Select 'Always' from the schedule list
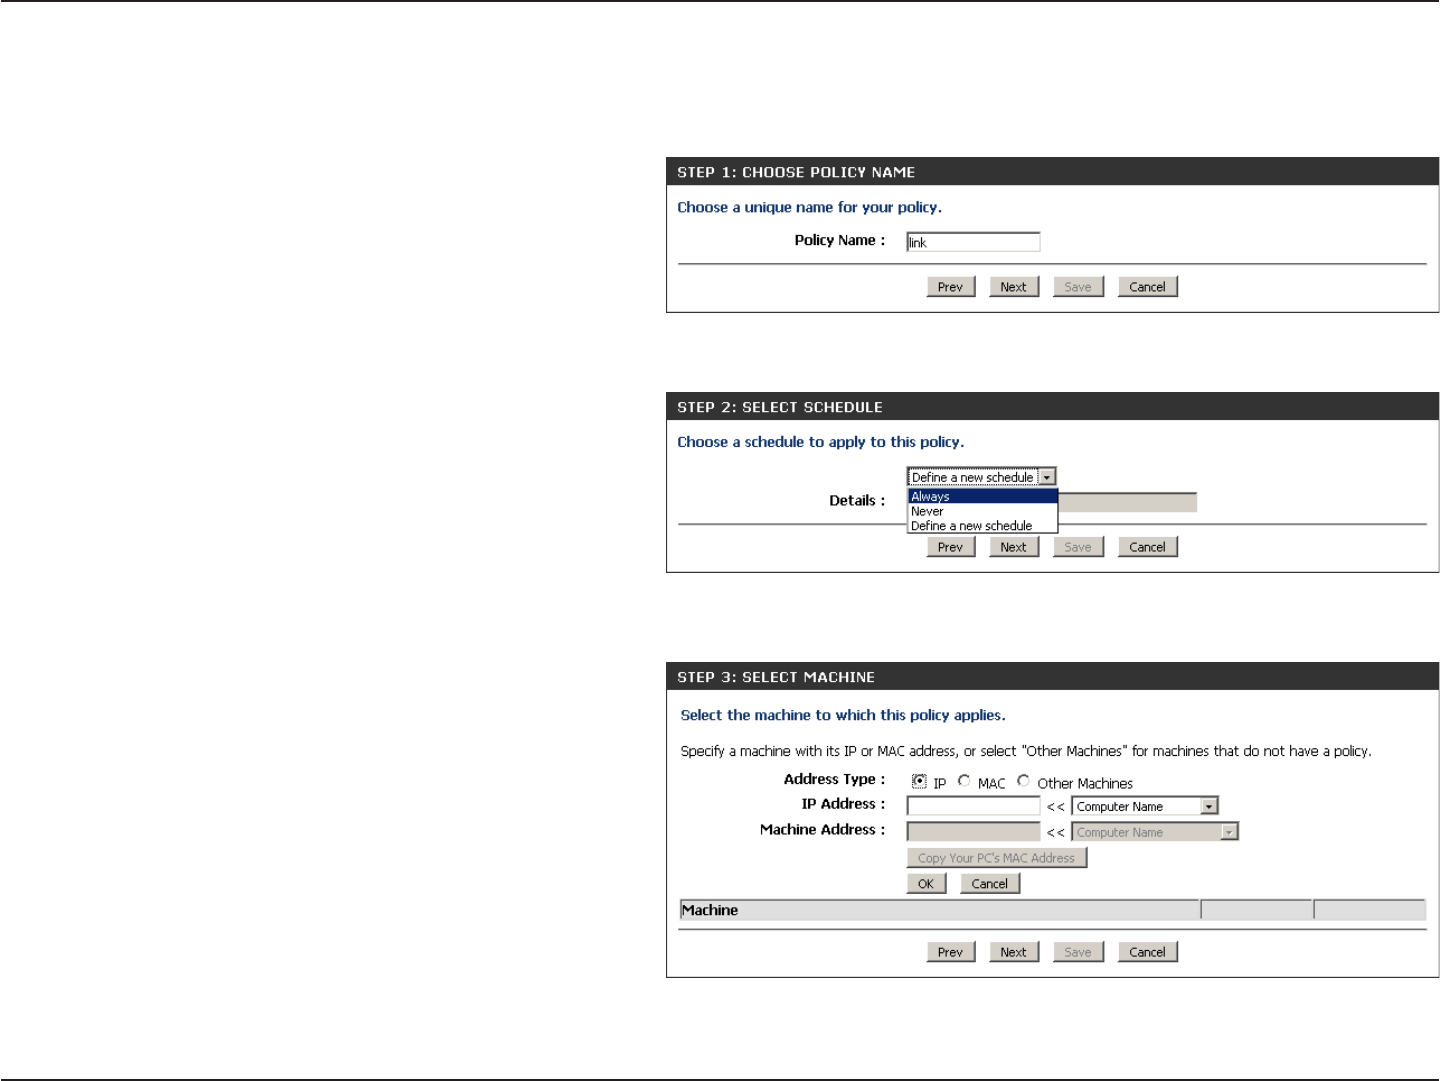1440x1081 pixels. click(982, 496)
